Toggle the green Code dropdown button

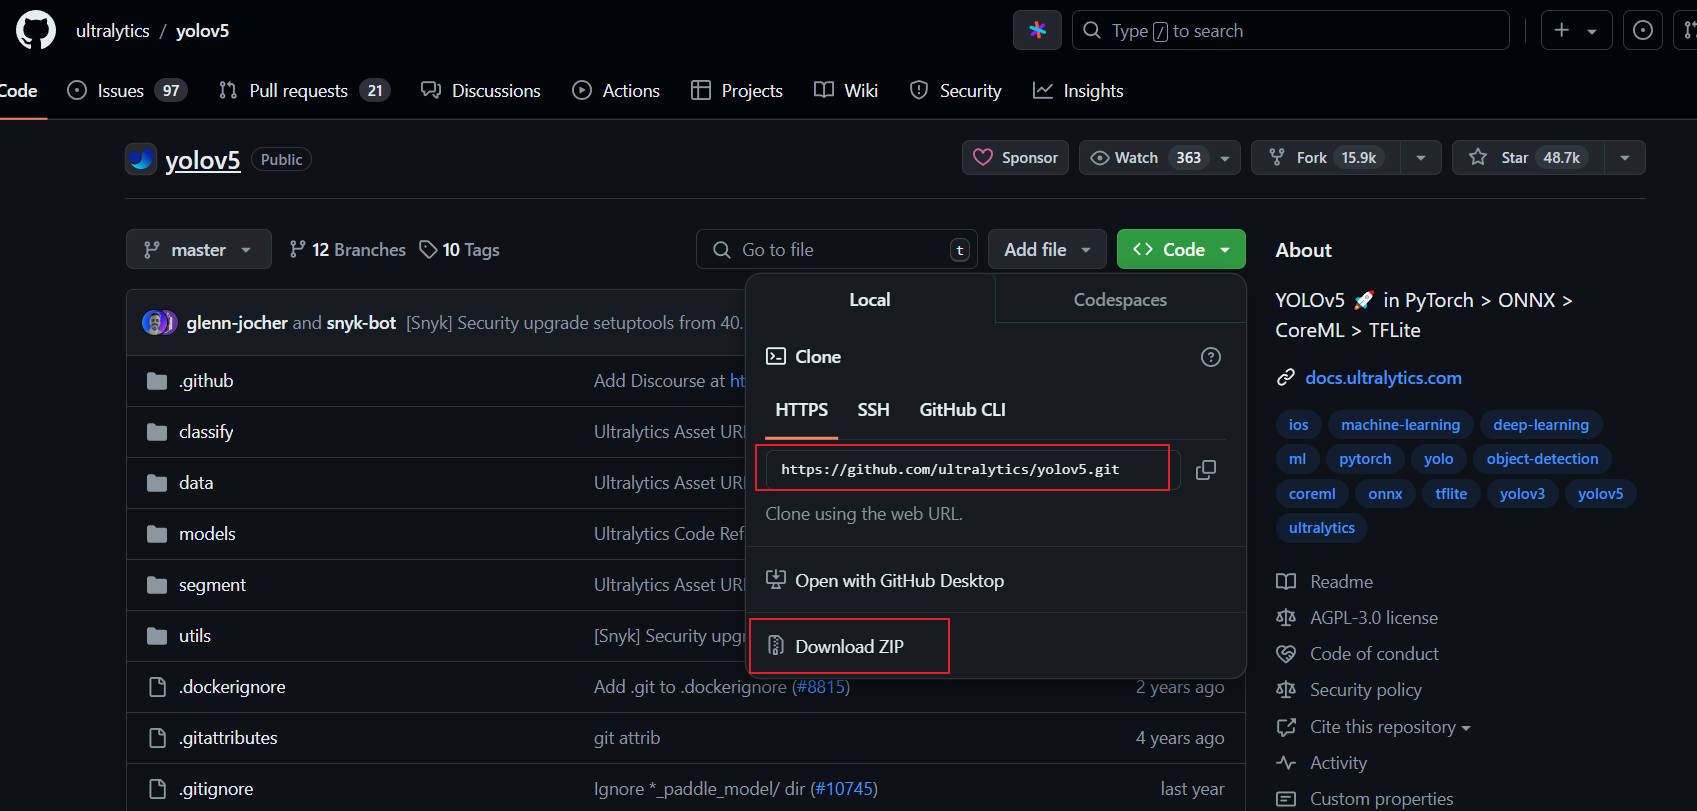coord(1181,249)
